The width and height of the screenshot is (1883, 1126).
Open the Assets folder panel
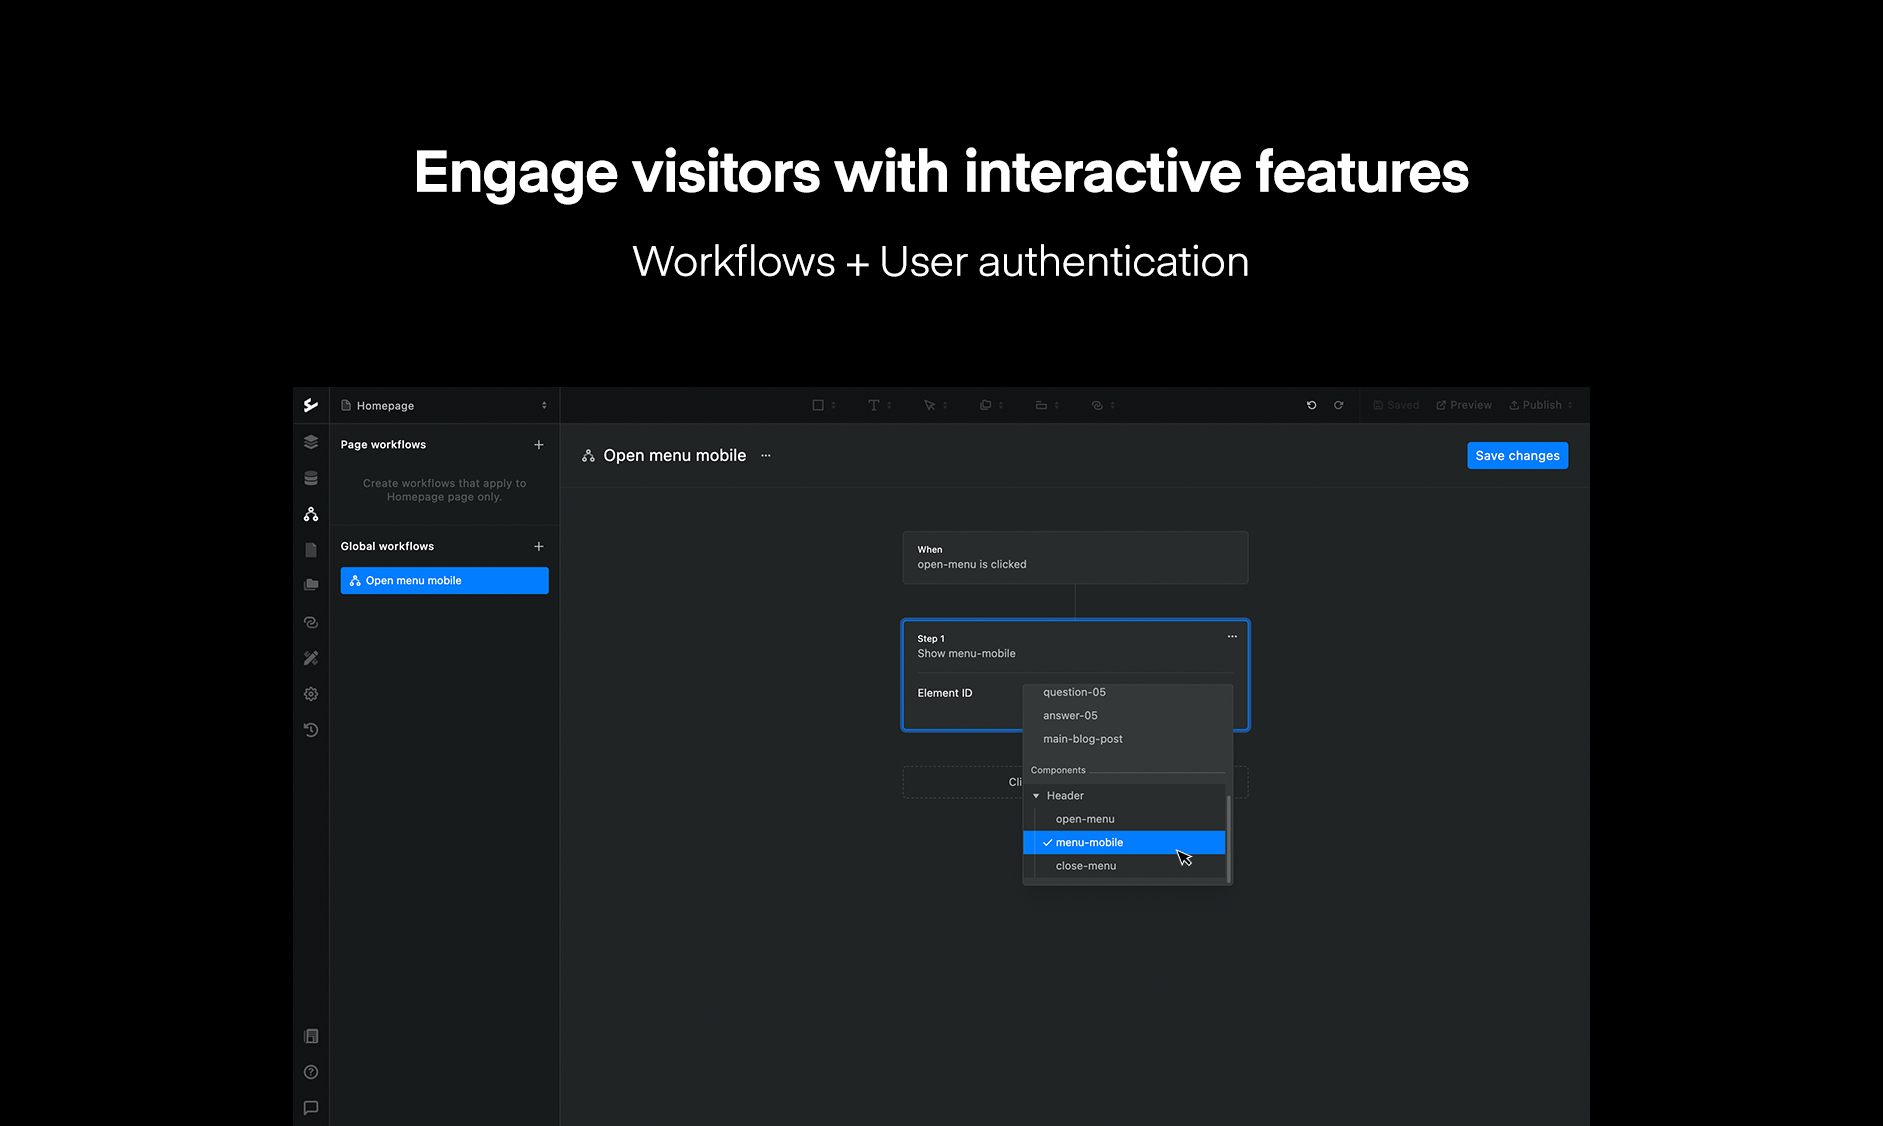[310, 584]
